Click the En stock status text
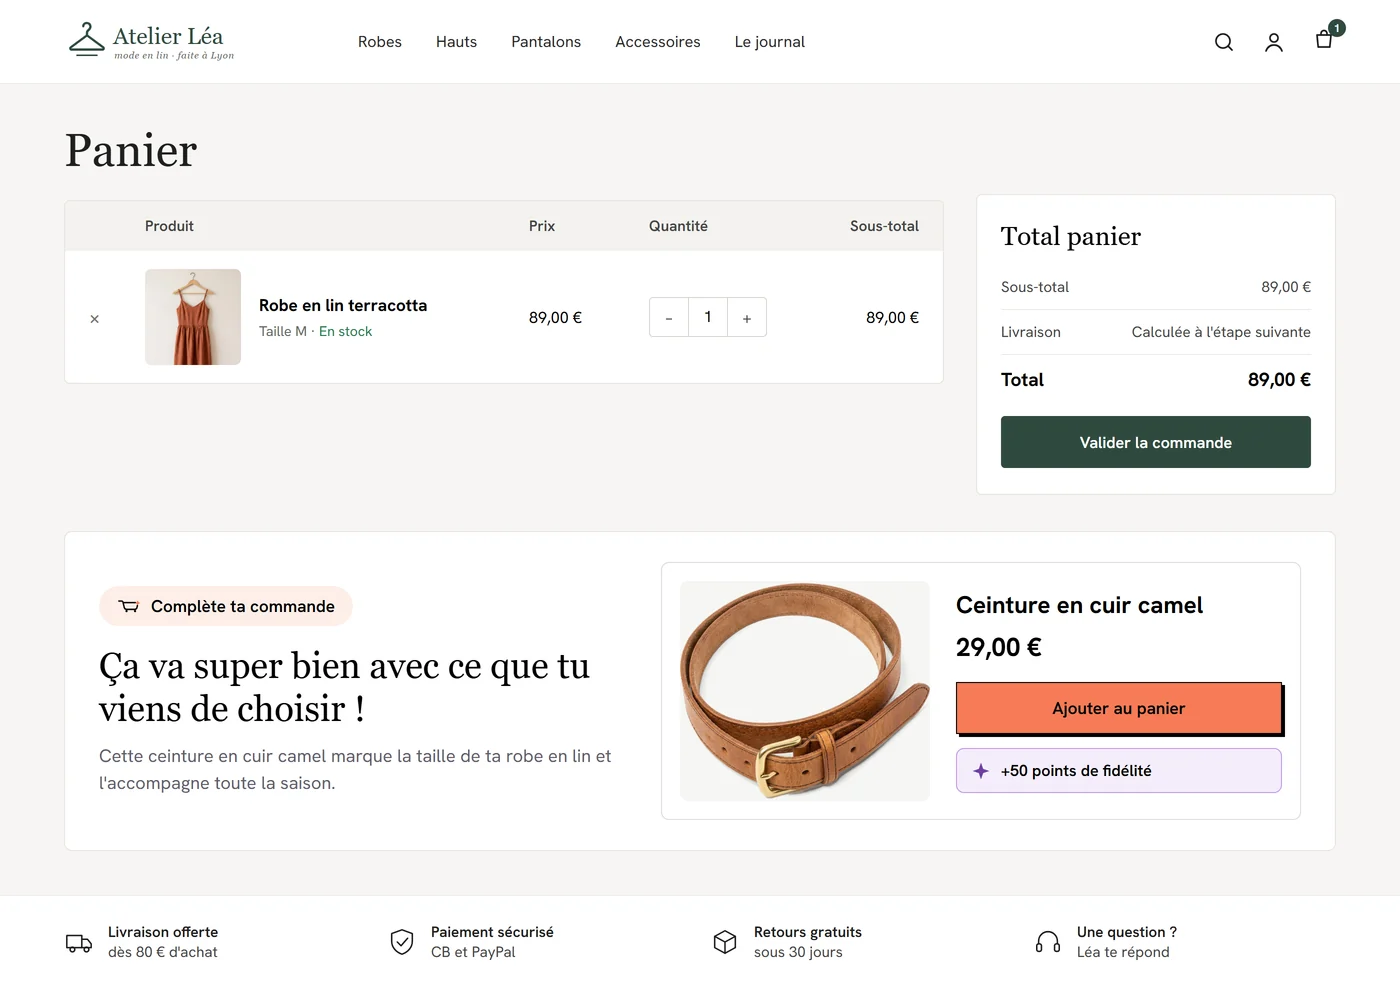The width and height of the screenshot is (1400, 988). click(x=345, y=332)
